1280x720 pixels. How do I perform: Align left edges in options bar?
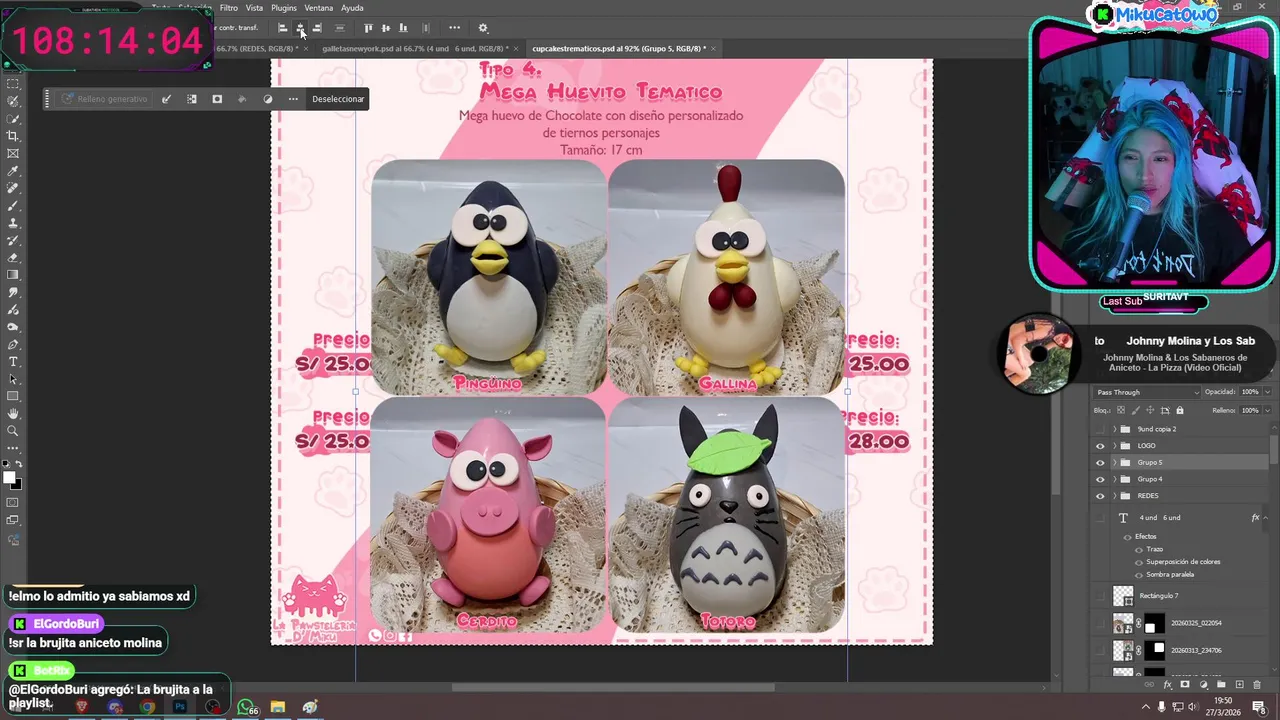tap(282, 28)
